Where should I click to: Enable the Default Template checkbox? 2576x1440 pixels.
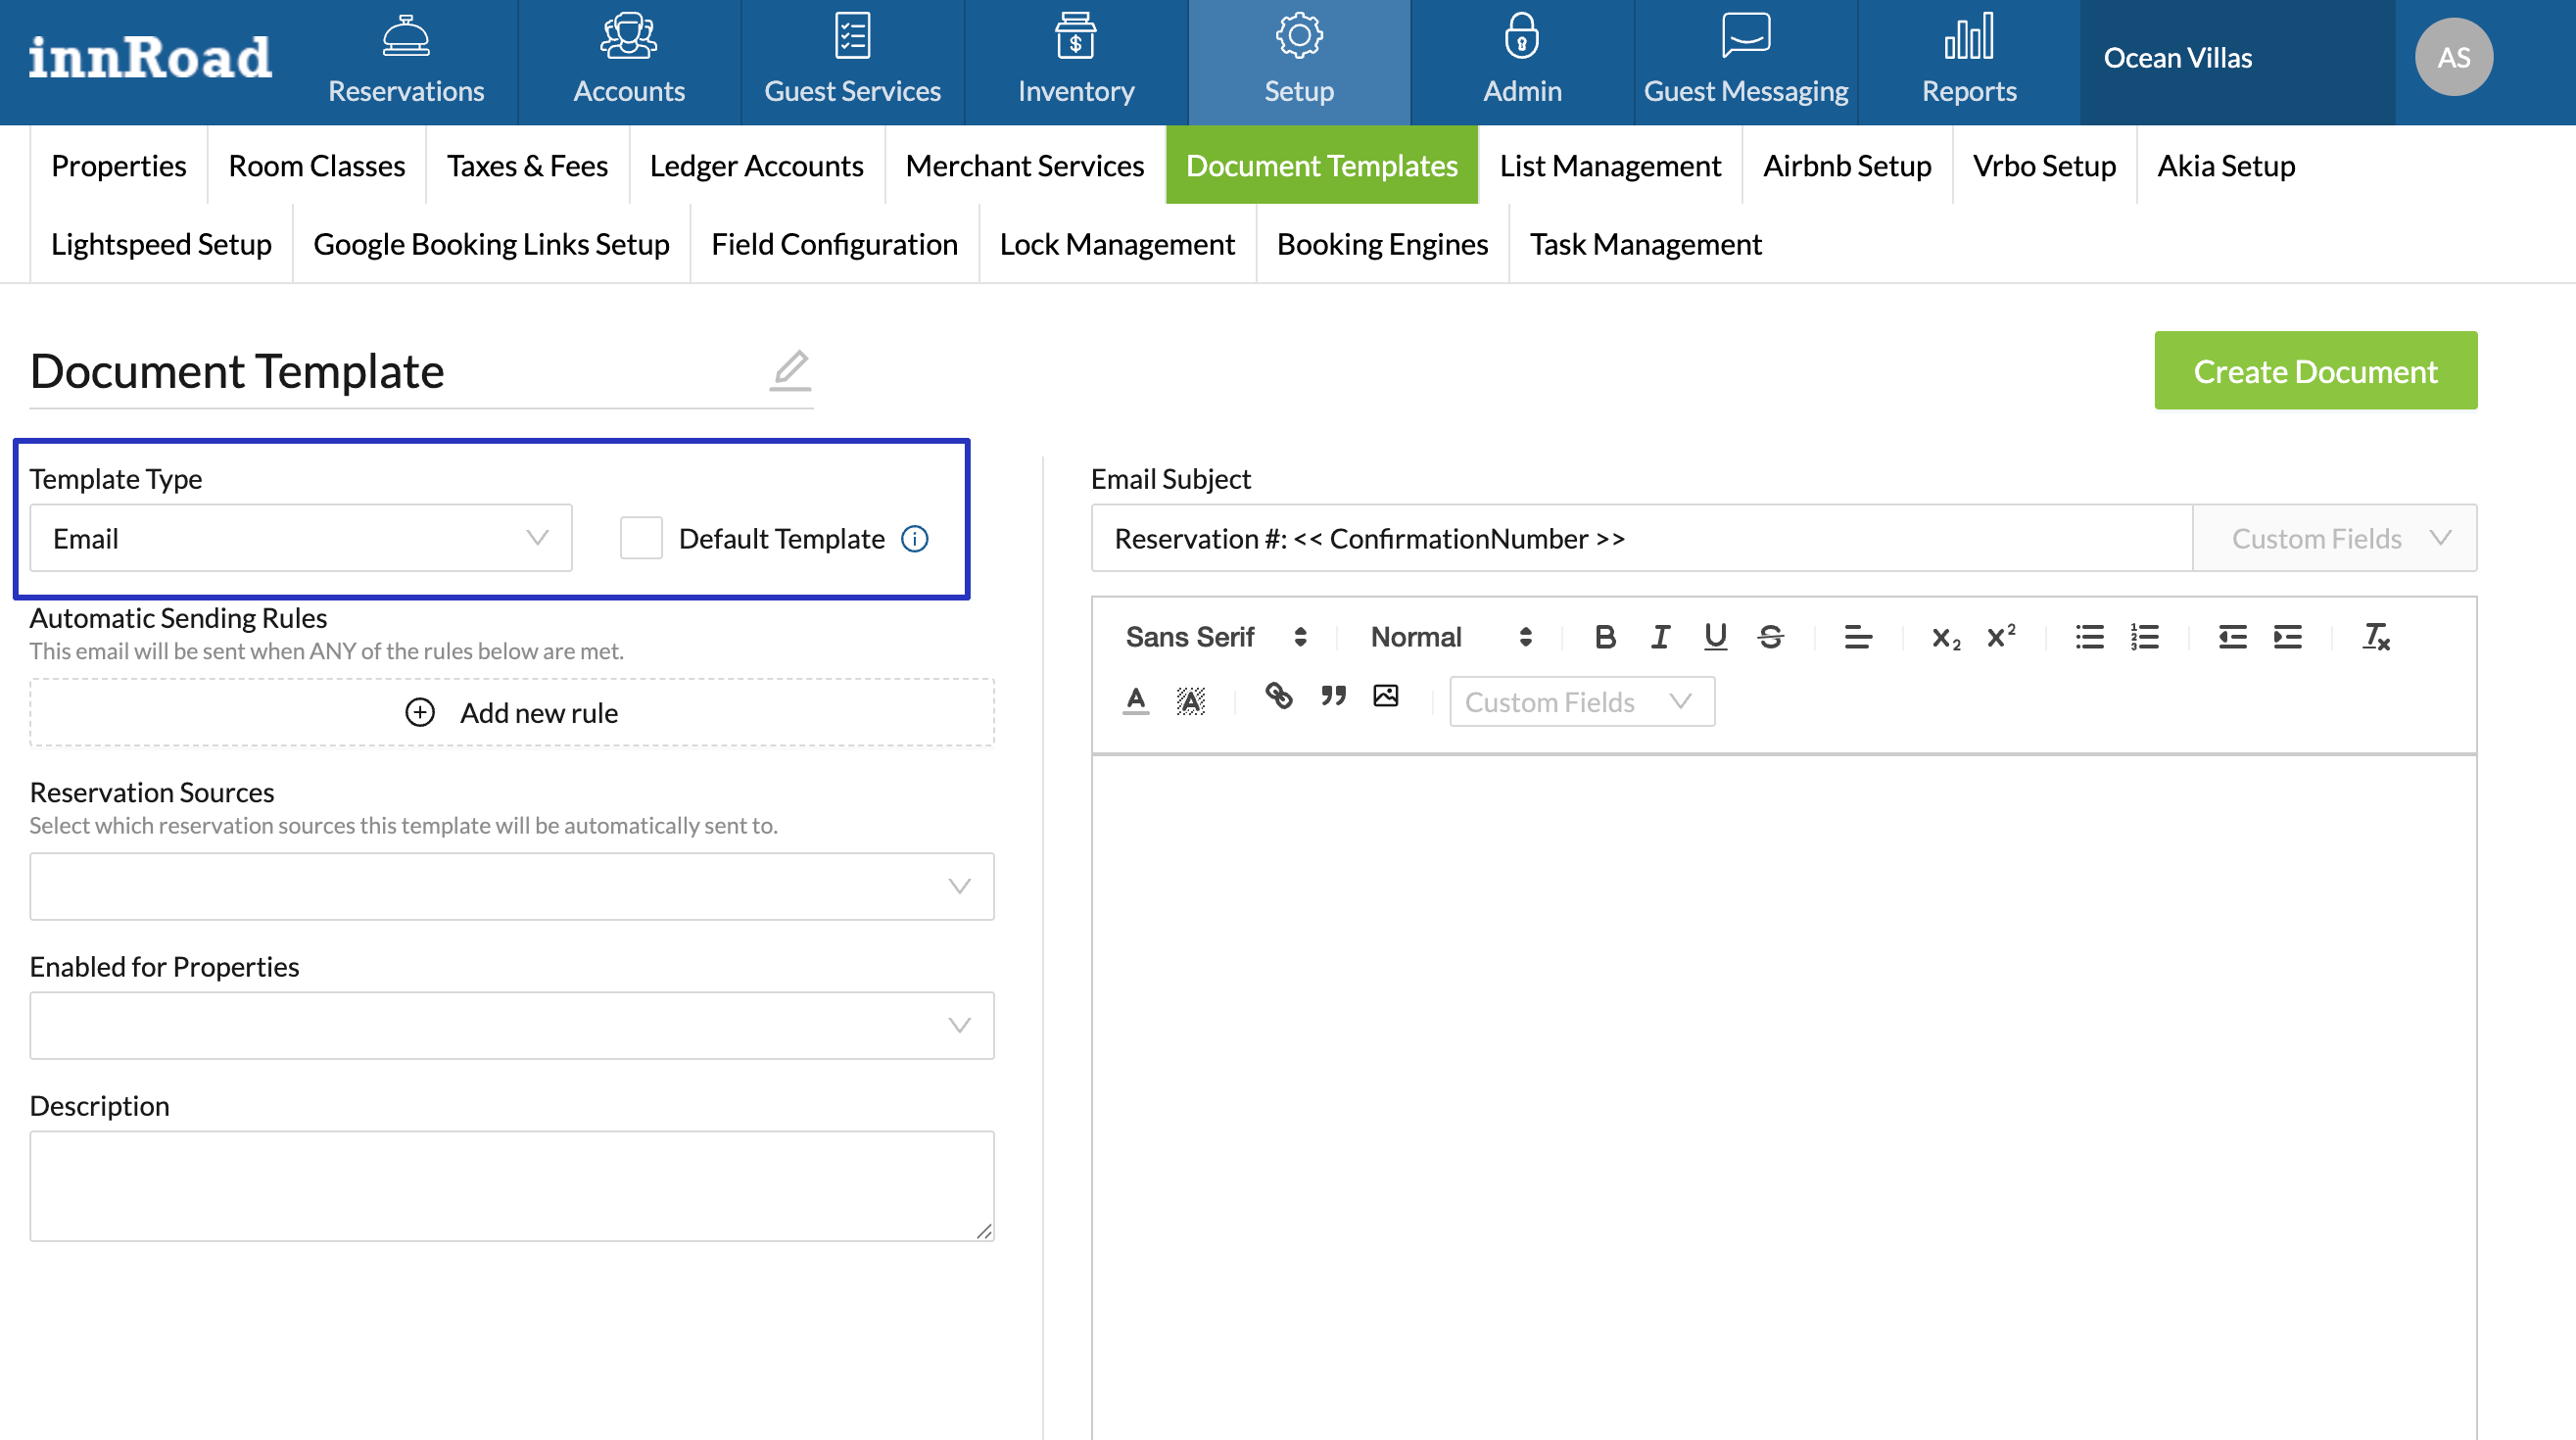coord(640,539)
